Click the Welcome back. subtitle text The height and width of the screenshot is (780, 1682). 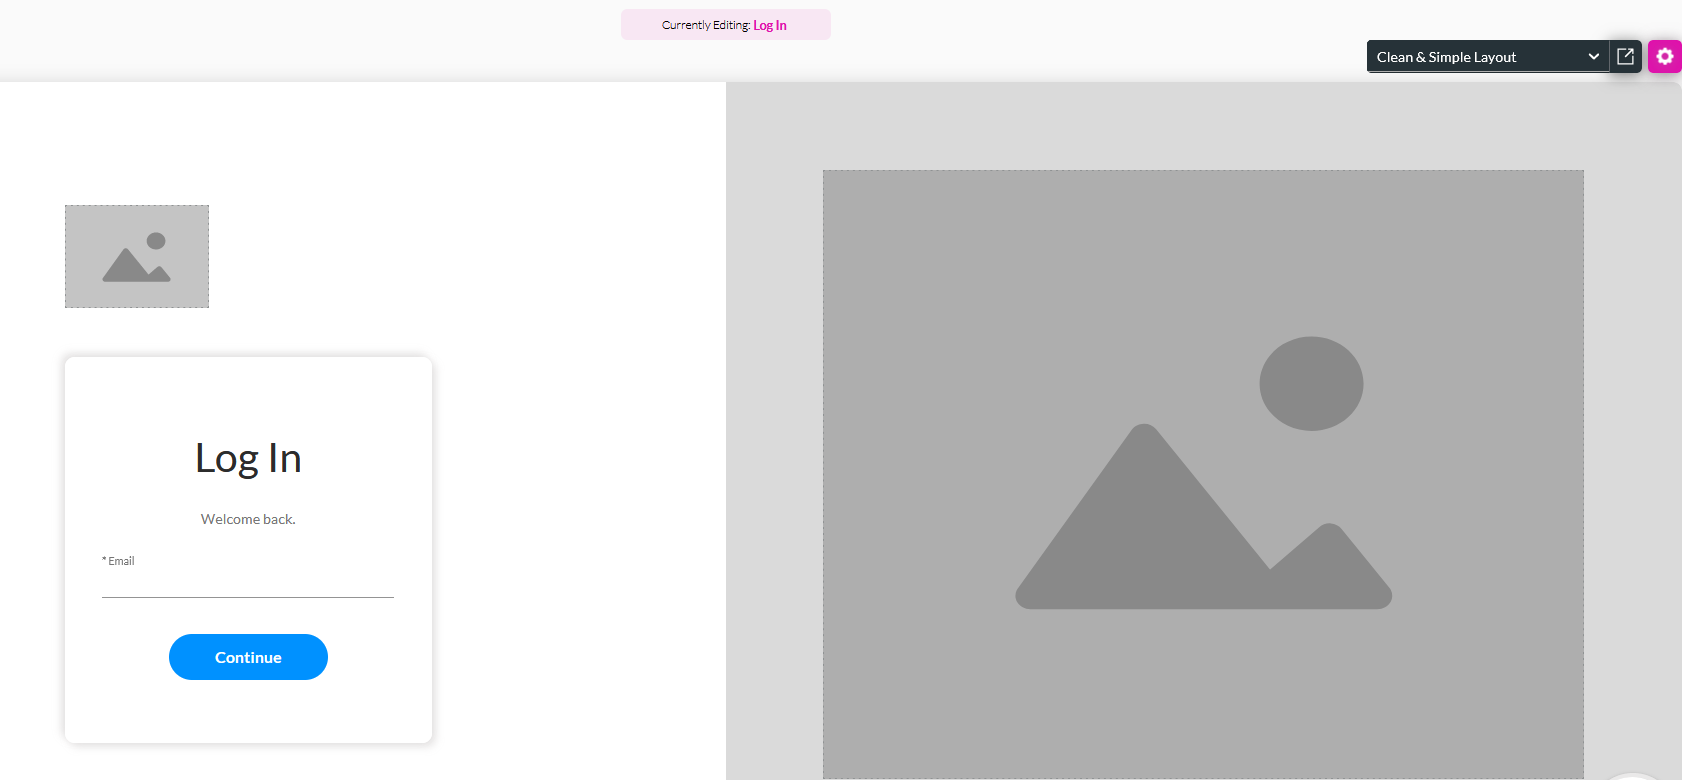click(x=248, y=519)
